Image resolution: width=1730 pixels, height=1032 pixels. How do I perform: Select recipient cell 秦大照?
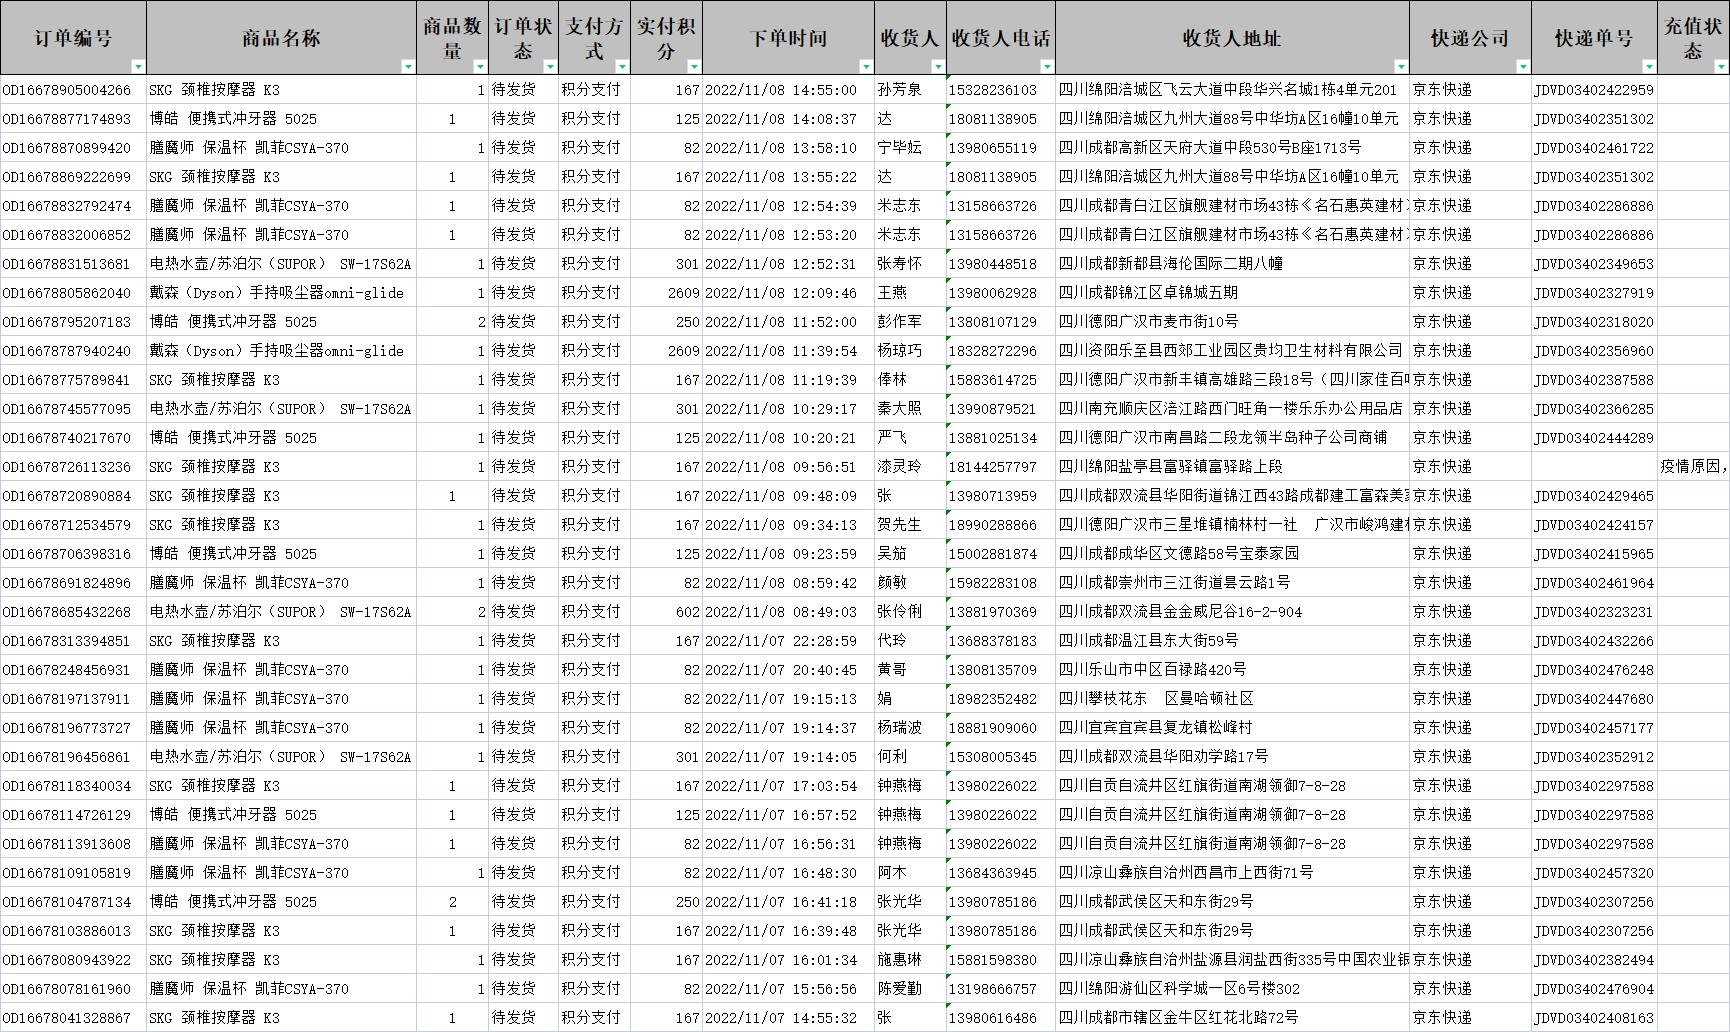[910, 409]
